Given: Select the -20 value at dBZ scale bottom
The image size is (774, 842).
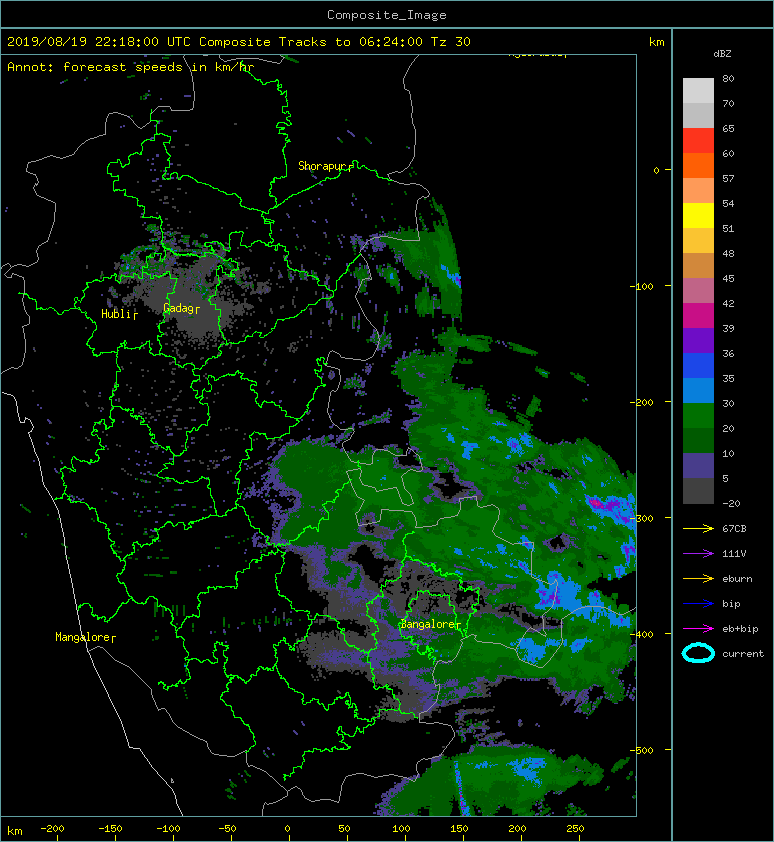Looking at the screenshot, I should click(732, 504).
